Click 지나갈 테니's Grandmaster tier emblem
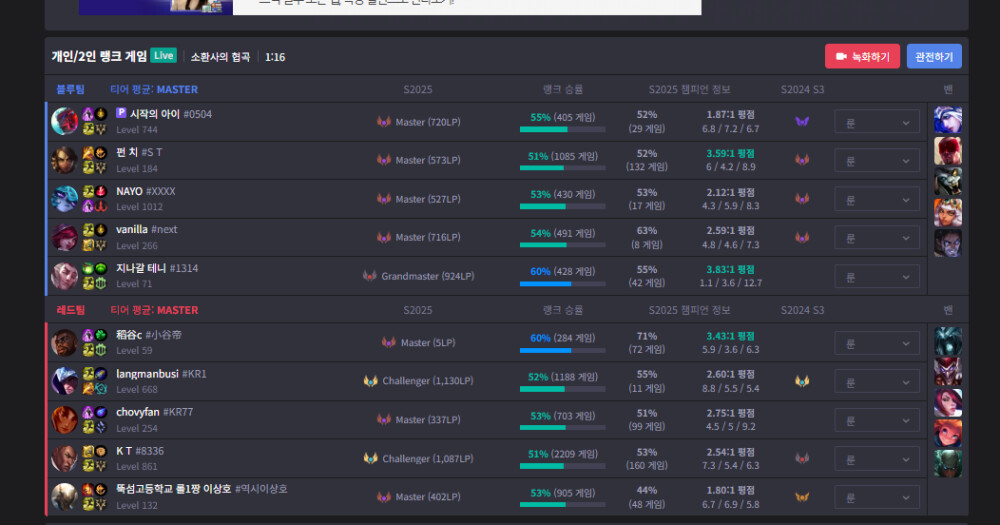1000x525 pixels. (x=370, y=276)
